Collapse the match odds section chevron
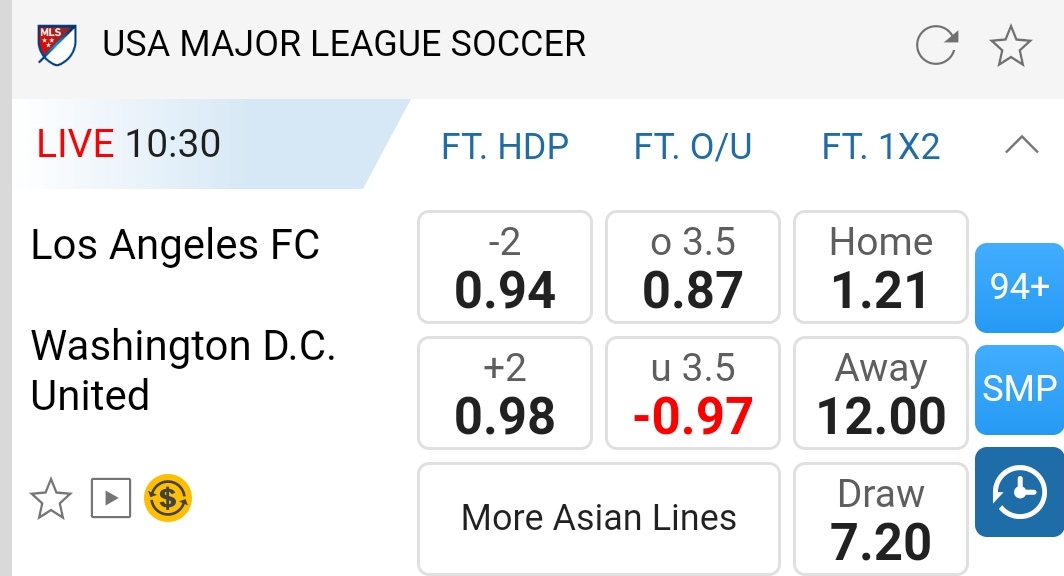This screenshot has height=576, width=1064. pyautogui.click(x=1020, y=146)
